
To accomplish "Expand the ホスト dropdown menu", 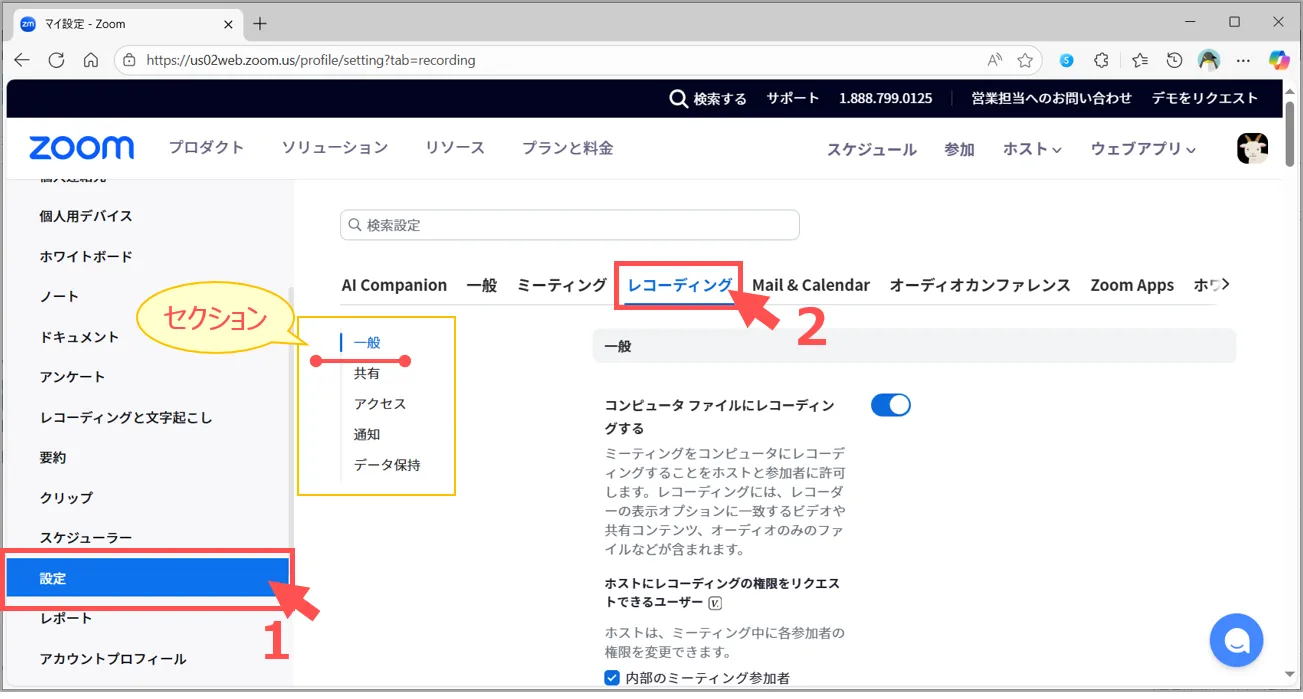I will 1032,149.
